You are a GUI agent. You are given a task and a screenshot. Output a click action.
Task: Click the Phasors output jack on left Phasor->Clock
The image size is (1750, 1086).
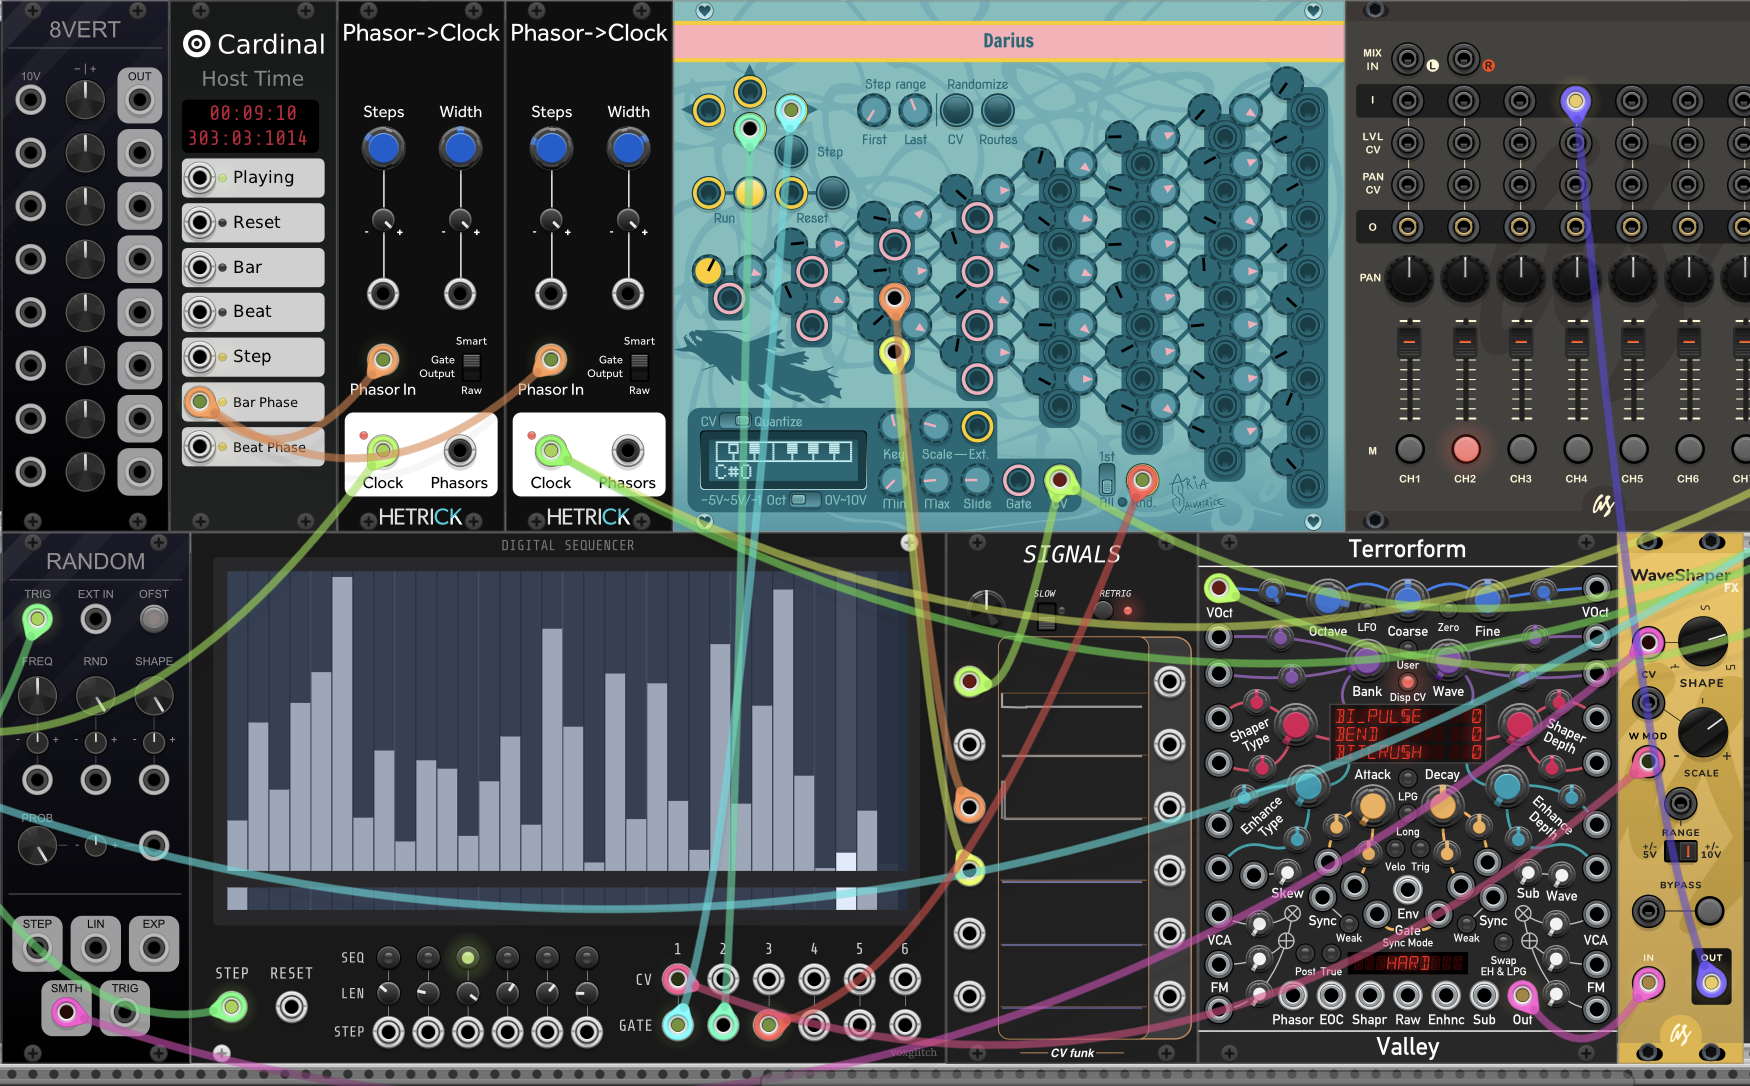point(460,451)
